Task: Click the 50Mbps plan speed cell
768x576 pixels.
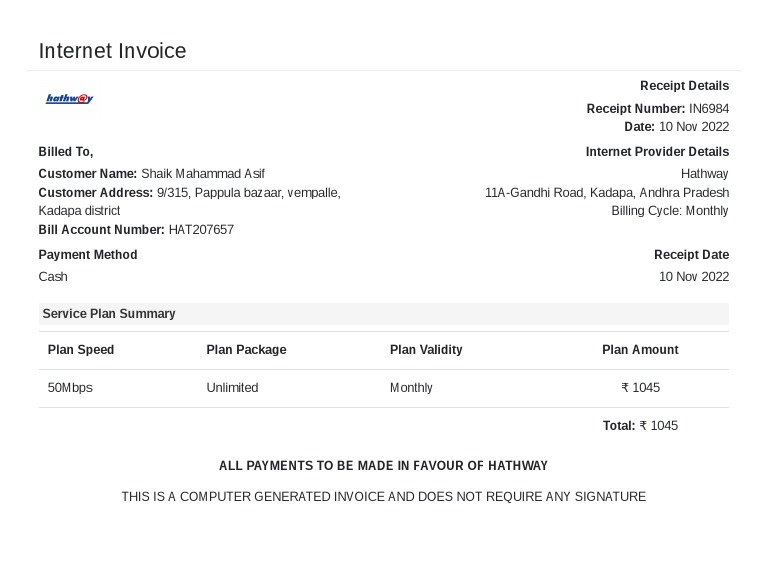Action: point(70,388)
